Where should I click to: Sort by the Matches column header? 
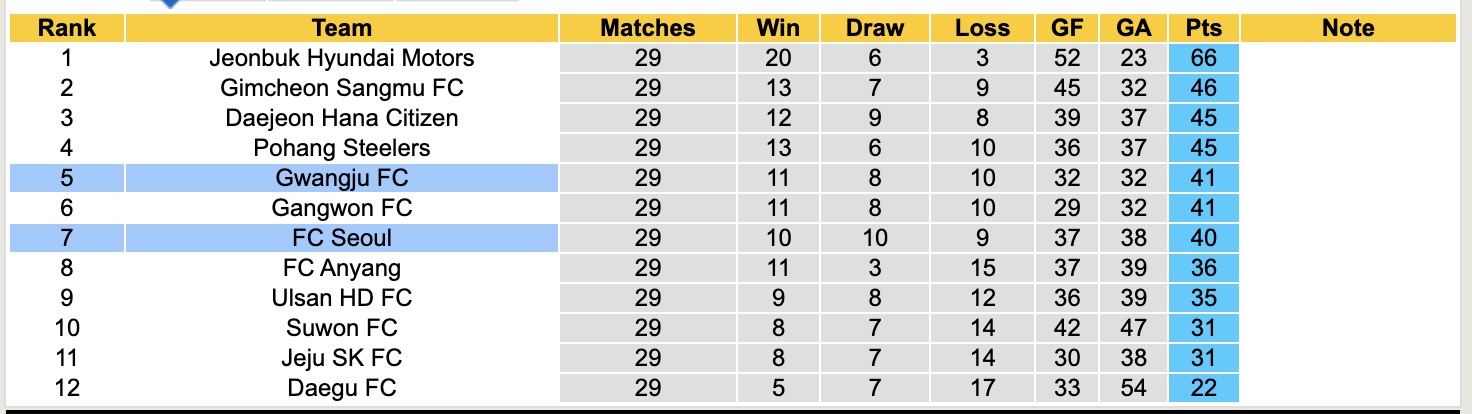click(x=647, y=28)
